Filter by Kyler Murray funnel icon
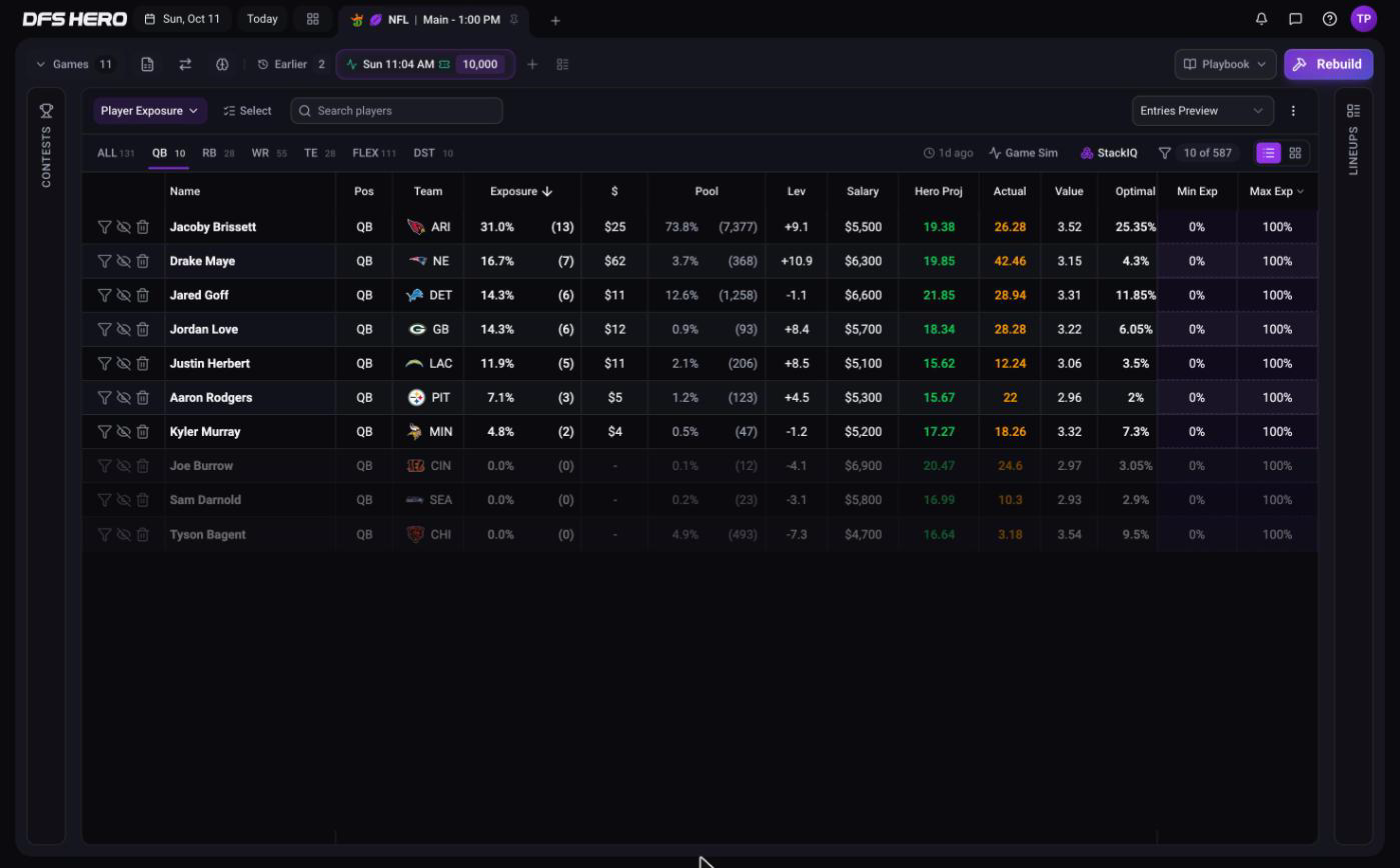 tap(104, 432)
